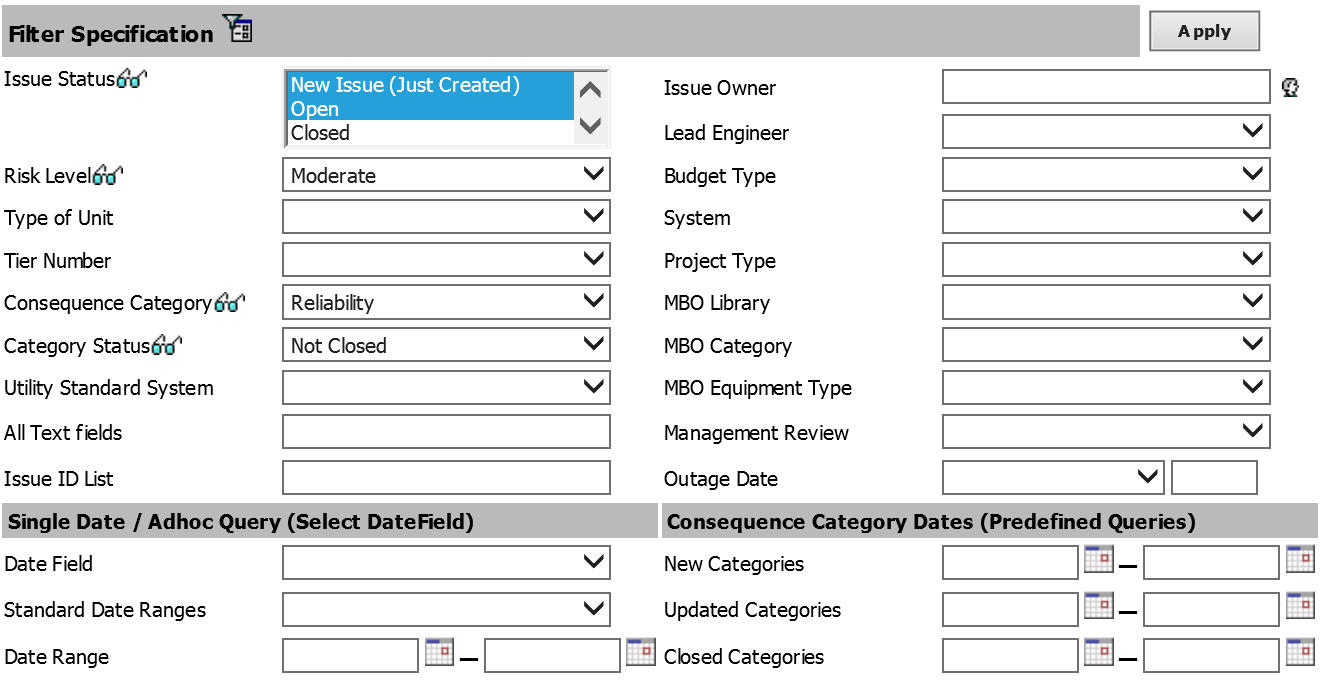Click the All Text fields input box
The height and width of the screenshot is (682, 1331).
[446, 432]
